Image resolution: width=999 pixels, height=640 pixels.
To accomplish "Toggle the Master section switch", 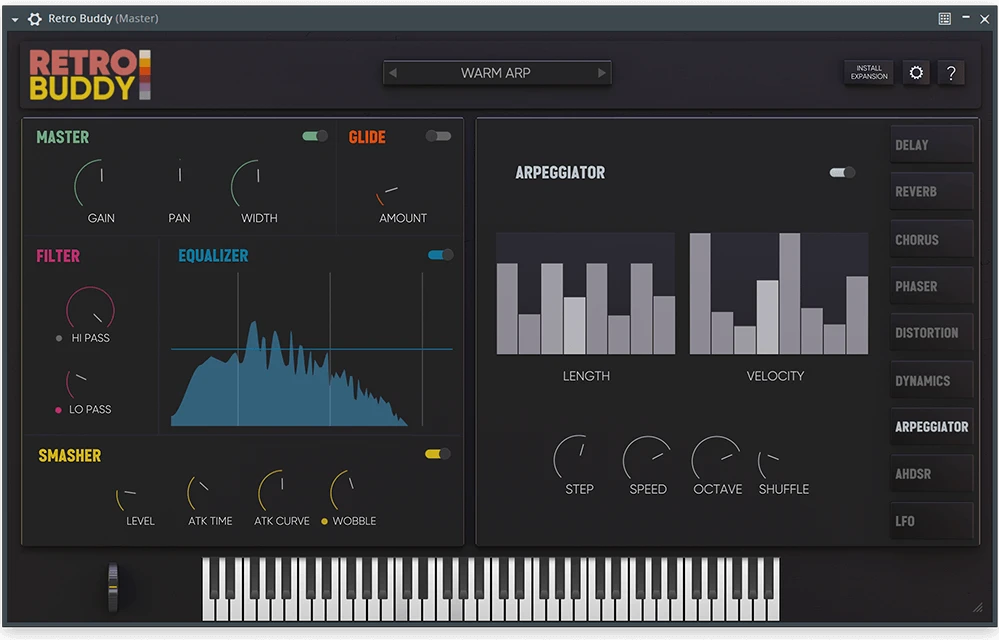I will pos(315,136).
